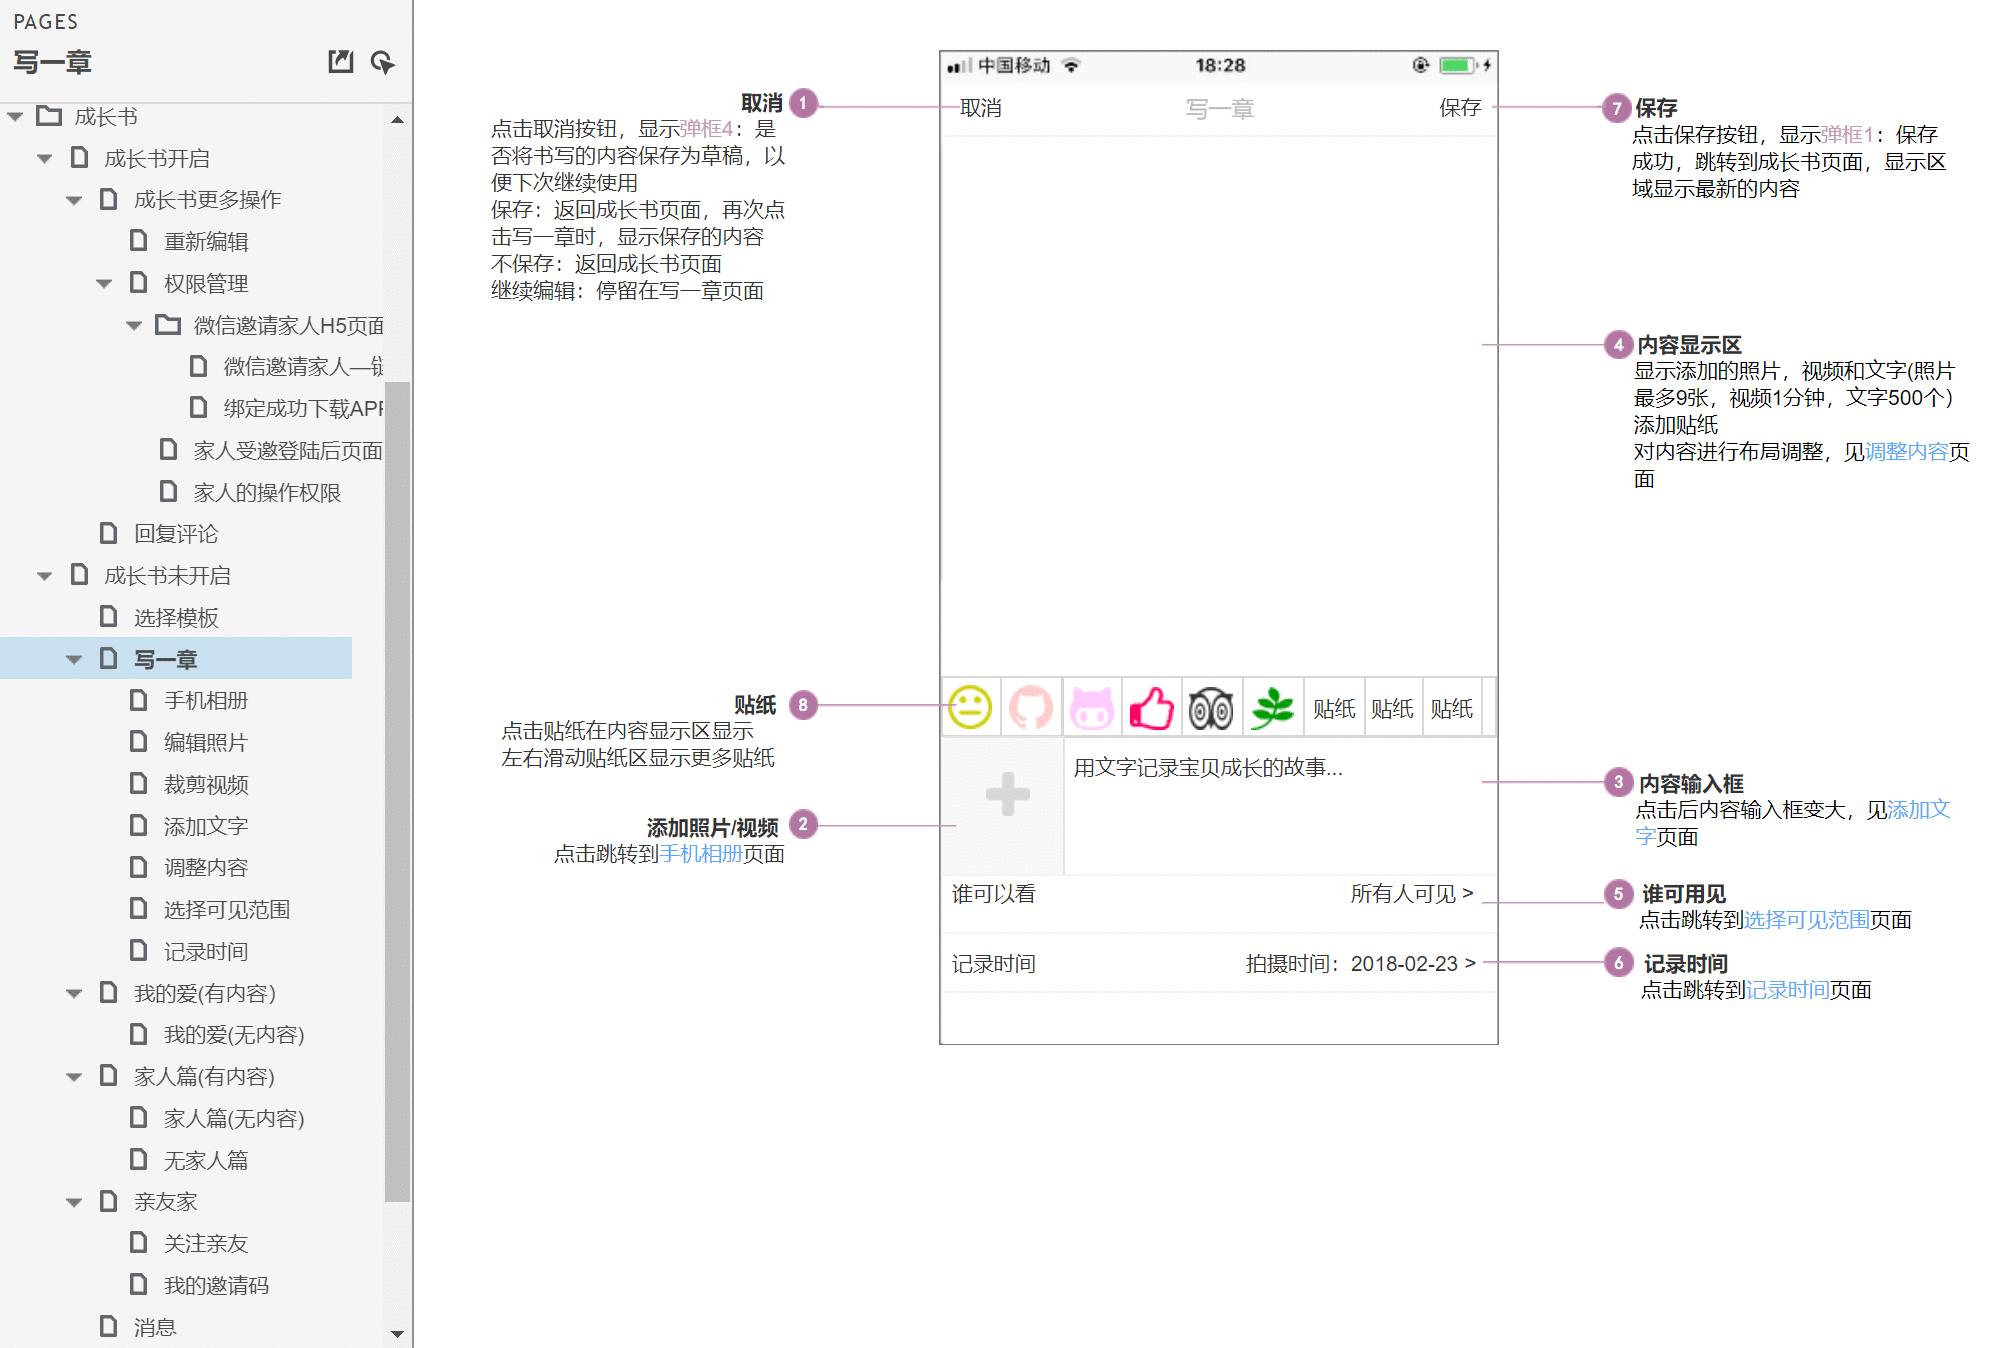Tap the plus tile to add photo/video
Screen dimensions: 2006x1348
pos(1004,806)
